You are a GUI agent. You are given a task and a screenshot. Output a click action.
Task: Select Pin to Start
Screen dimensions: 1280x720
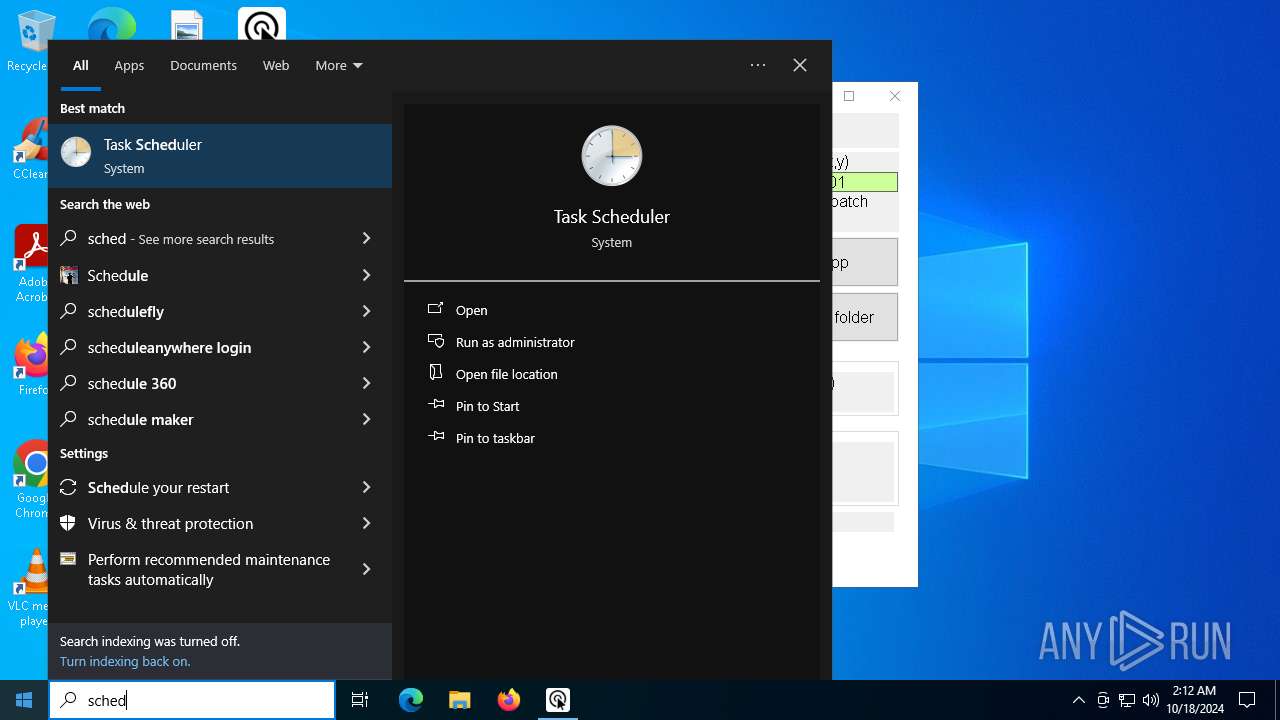click(x=488, y=406)
